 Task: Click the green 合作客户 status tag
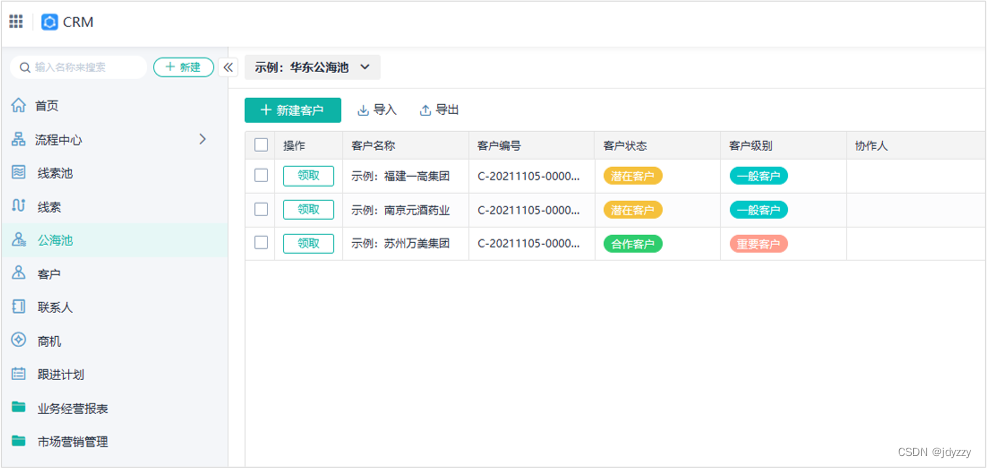[x=633, y=244]
